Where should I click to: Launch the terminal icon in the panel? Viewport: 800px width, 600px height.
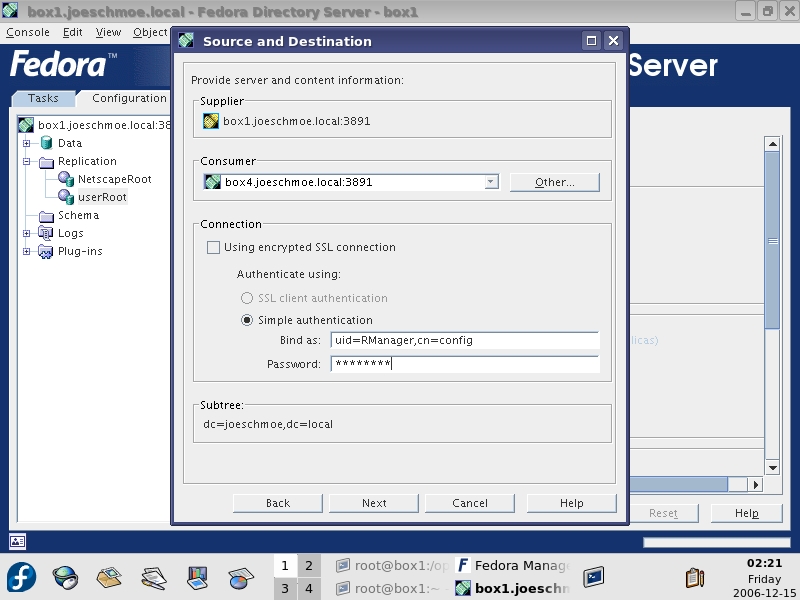coord(595,577)
